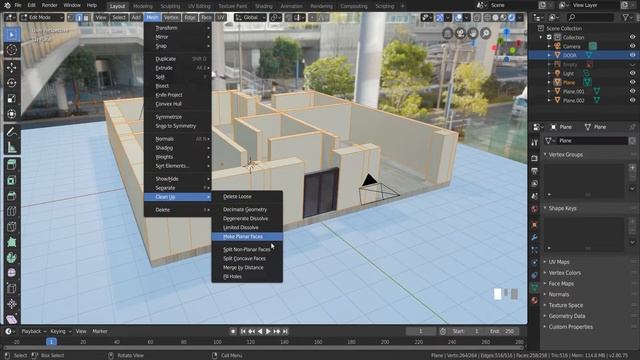Click the play animation button
The width and height of the screenshot is (640, 360).
coord(268,331)
